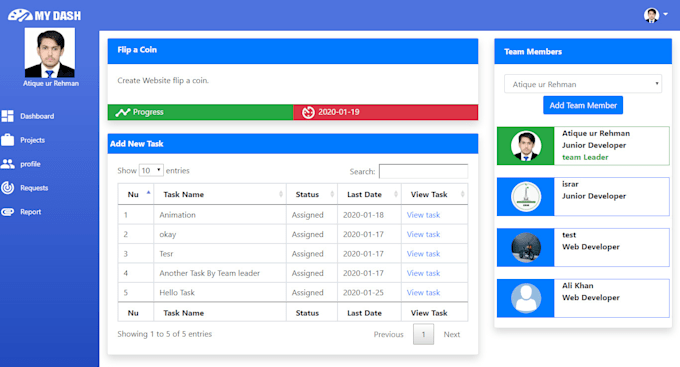Click the Progress chart line icon
The width and height of the screenshot is (680, 367).
[x=123, y=112]
